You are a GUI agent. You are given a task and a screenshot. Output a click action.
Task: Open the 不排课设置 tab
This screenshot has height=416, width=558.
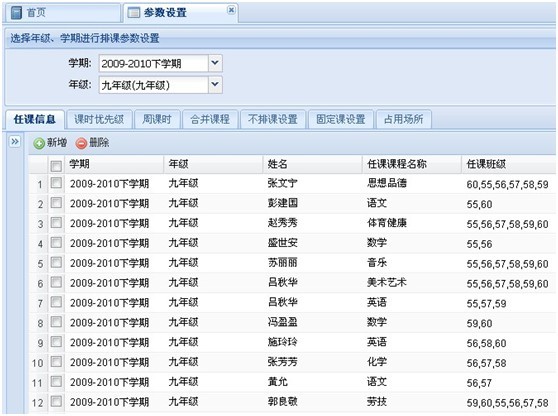tap(273, 119)
